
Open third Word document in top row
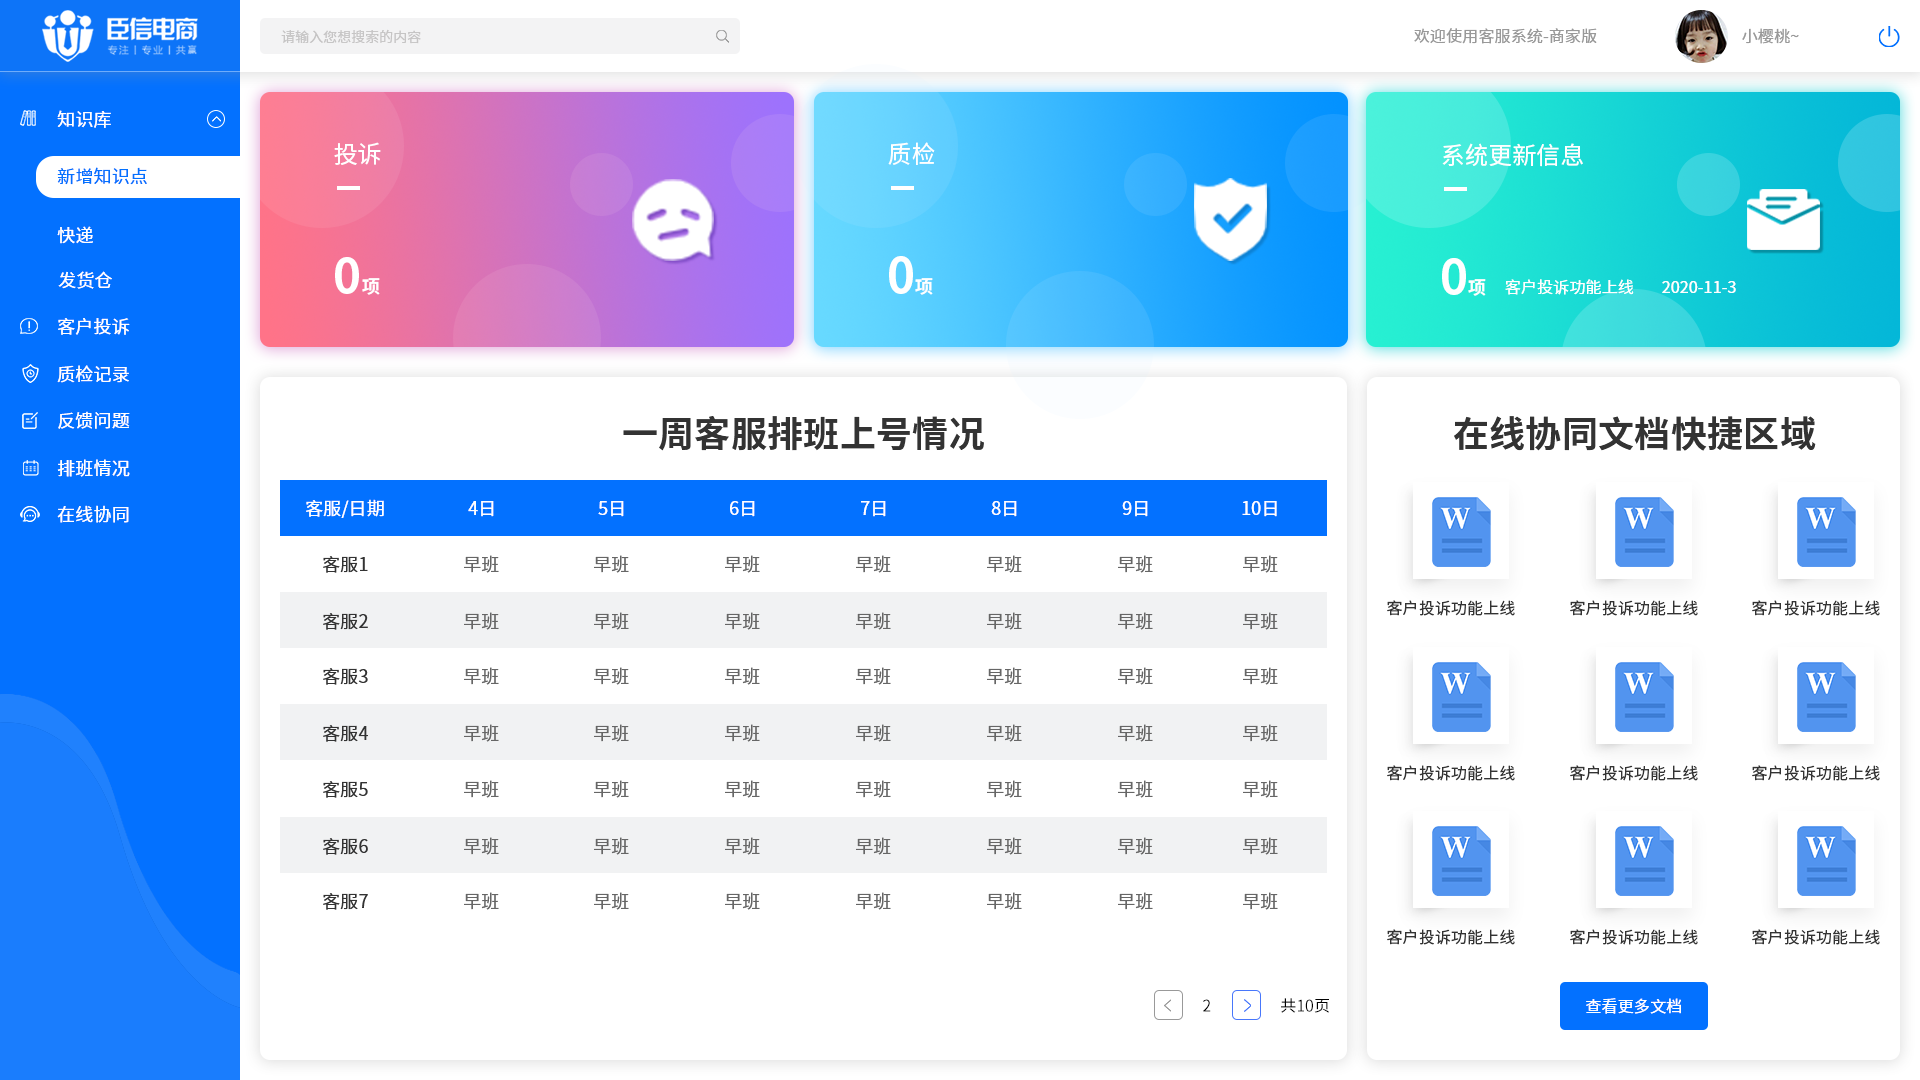pyautogui.click(x=1825, y=532)
